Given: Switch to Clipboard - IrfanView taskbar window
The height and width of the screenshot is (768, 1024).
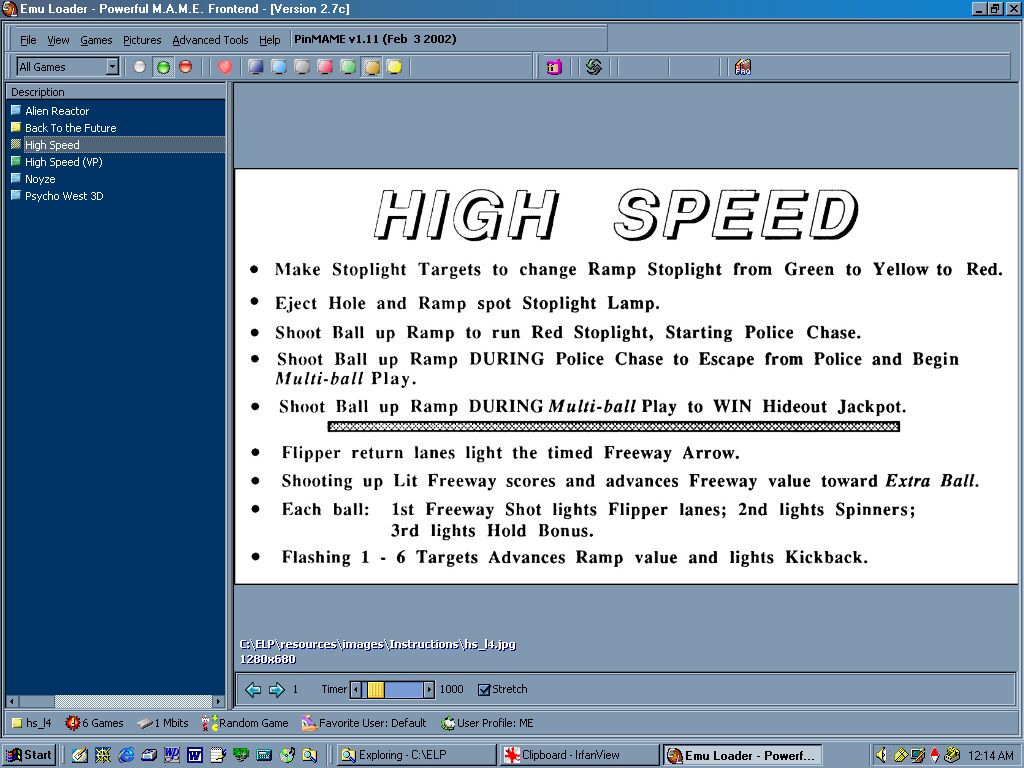Looking at the screenshot, I should coord(579,756).
